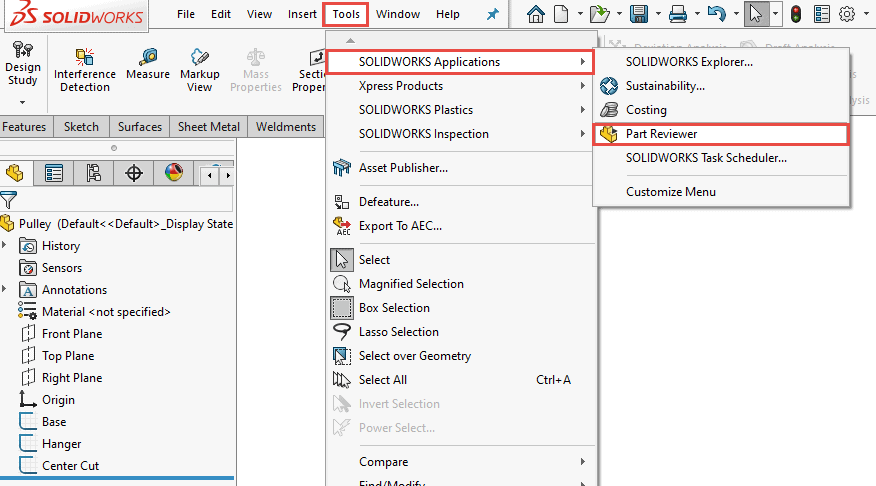Expand the History folder in the tree

point(4,245)
